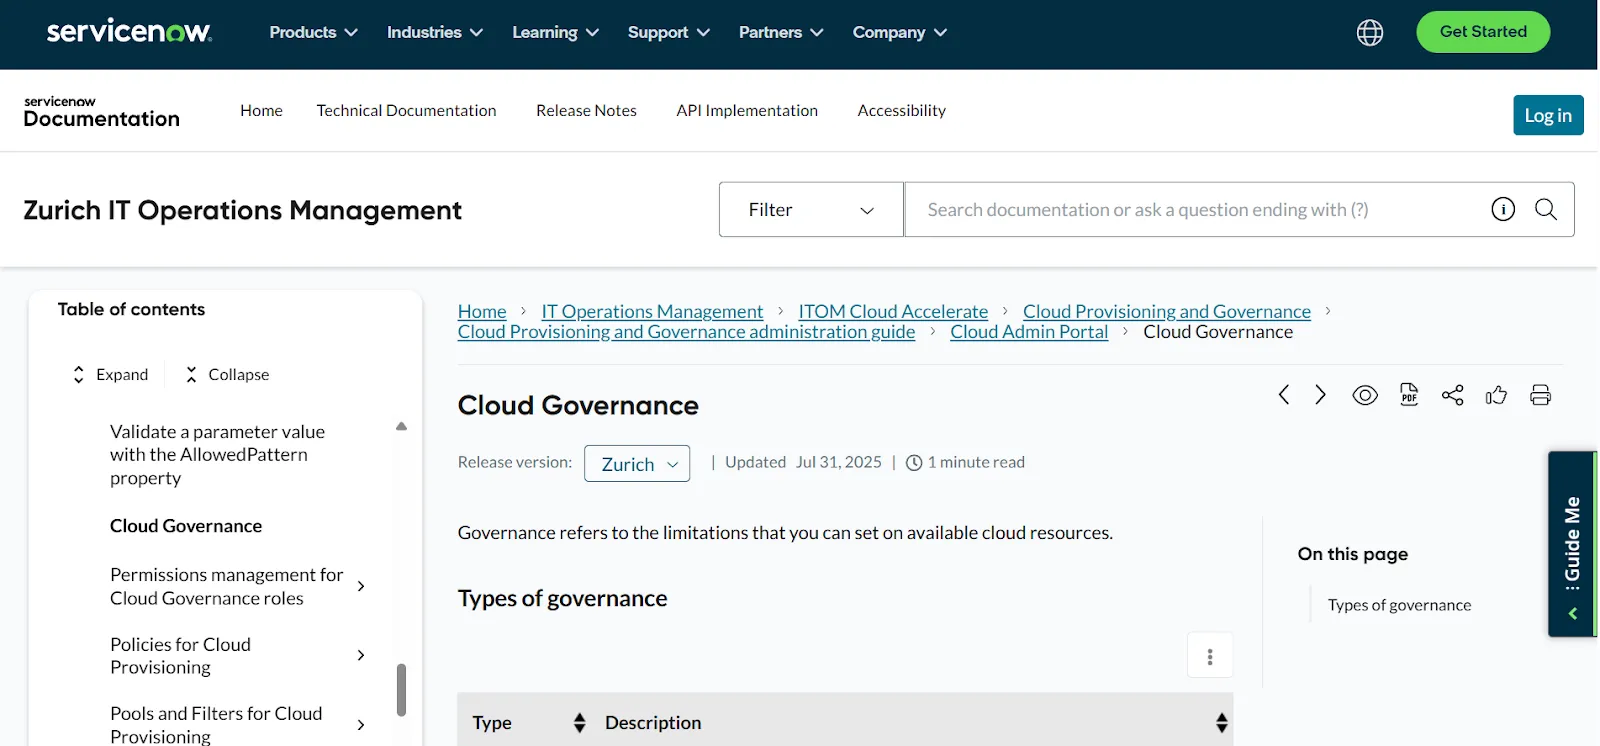The height and width of the screenshot is (746, 1600).
Task: Open the Support menu
Action: pyautogui.click(x=669, y=32)
